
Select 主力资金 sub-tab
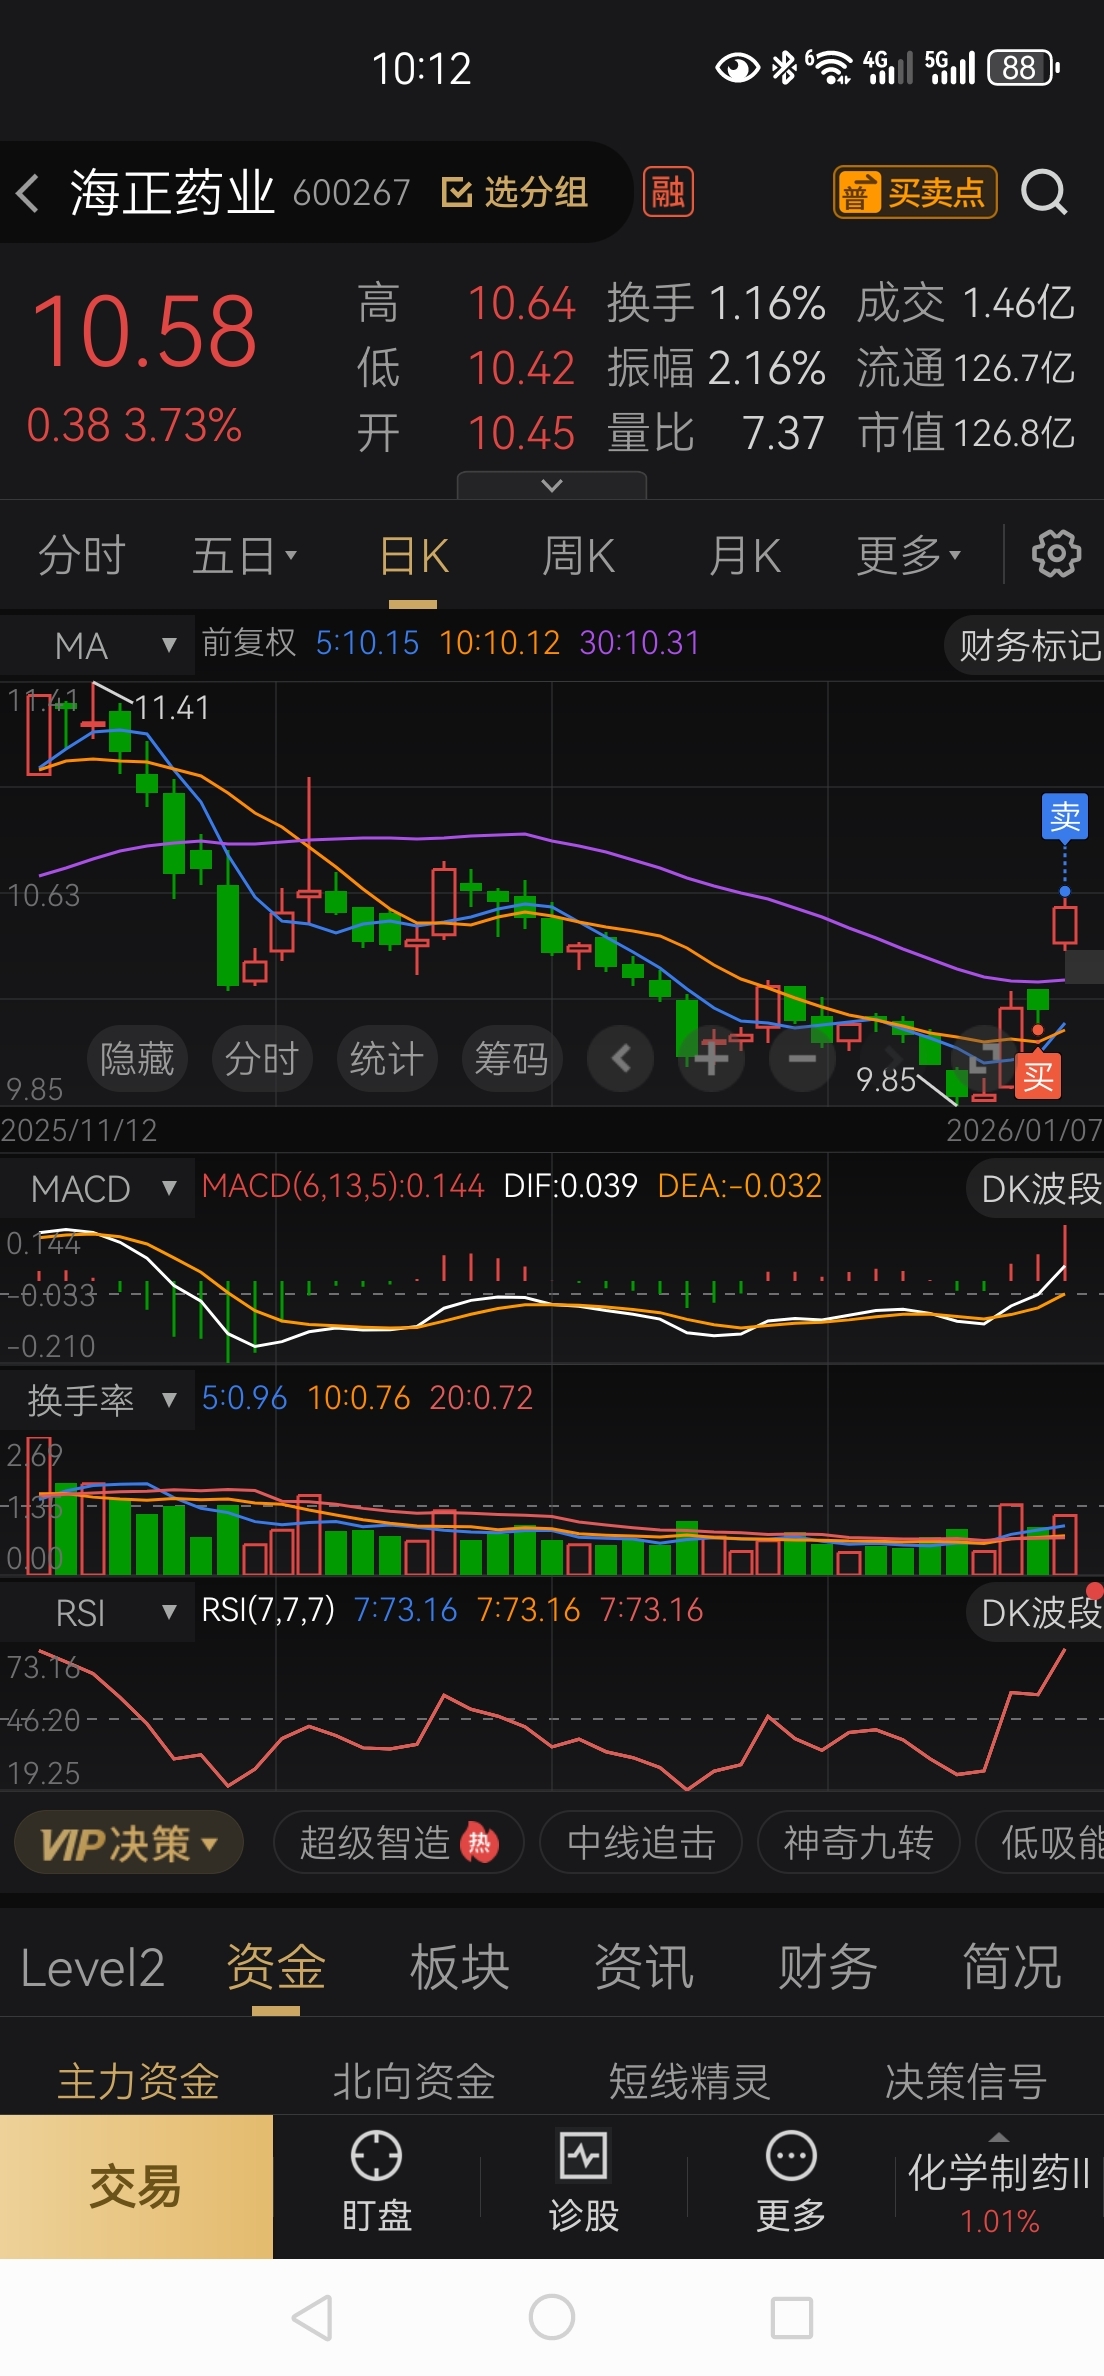[x=138, y=2081]
